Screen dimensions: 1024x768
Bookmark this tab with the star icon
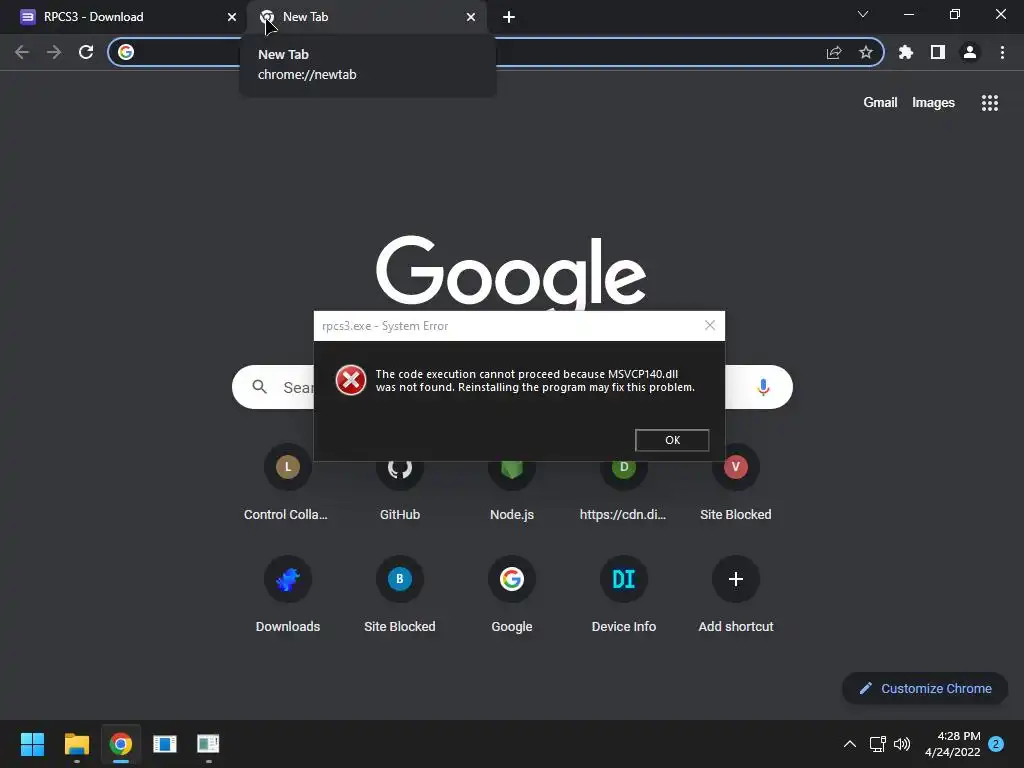[x=865, y=52]
